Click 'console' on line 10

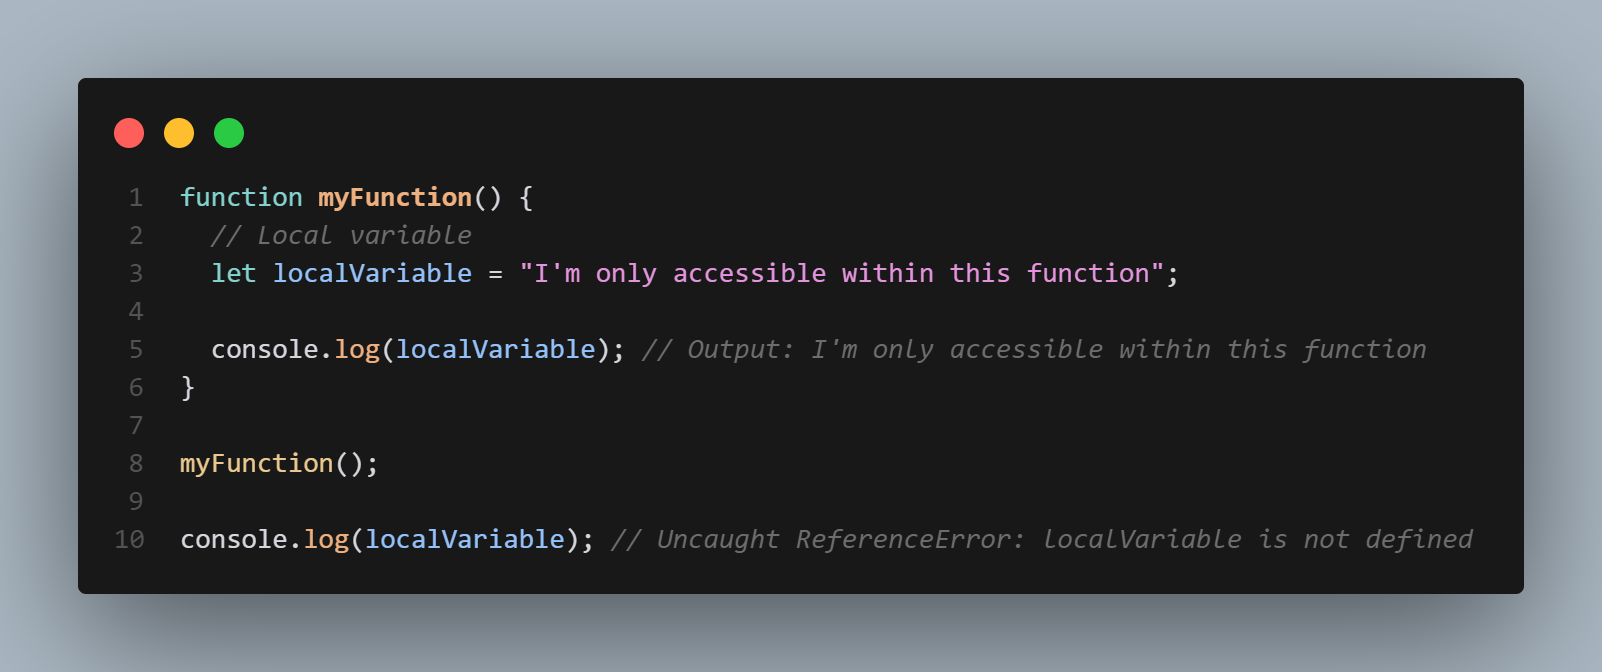234,540
